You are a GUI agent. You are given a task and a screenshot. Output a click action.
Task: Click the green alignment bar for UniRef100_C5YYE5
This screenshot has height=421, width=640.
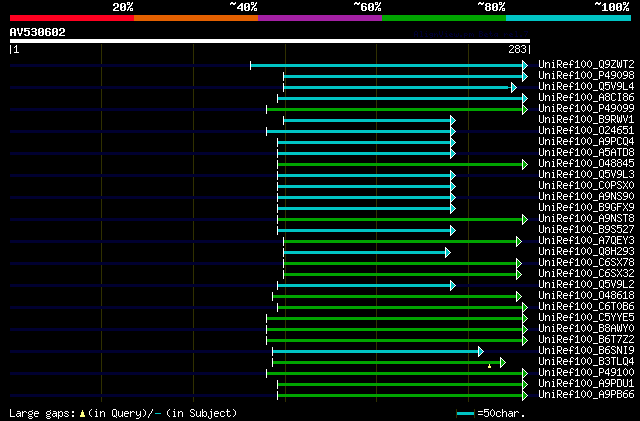[x=397, y=319]
